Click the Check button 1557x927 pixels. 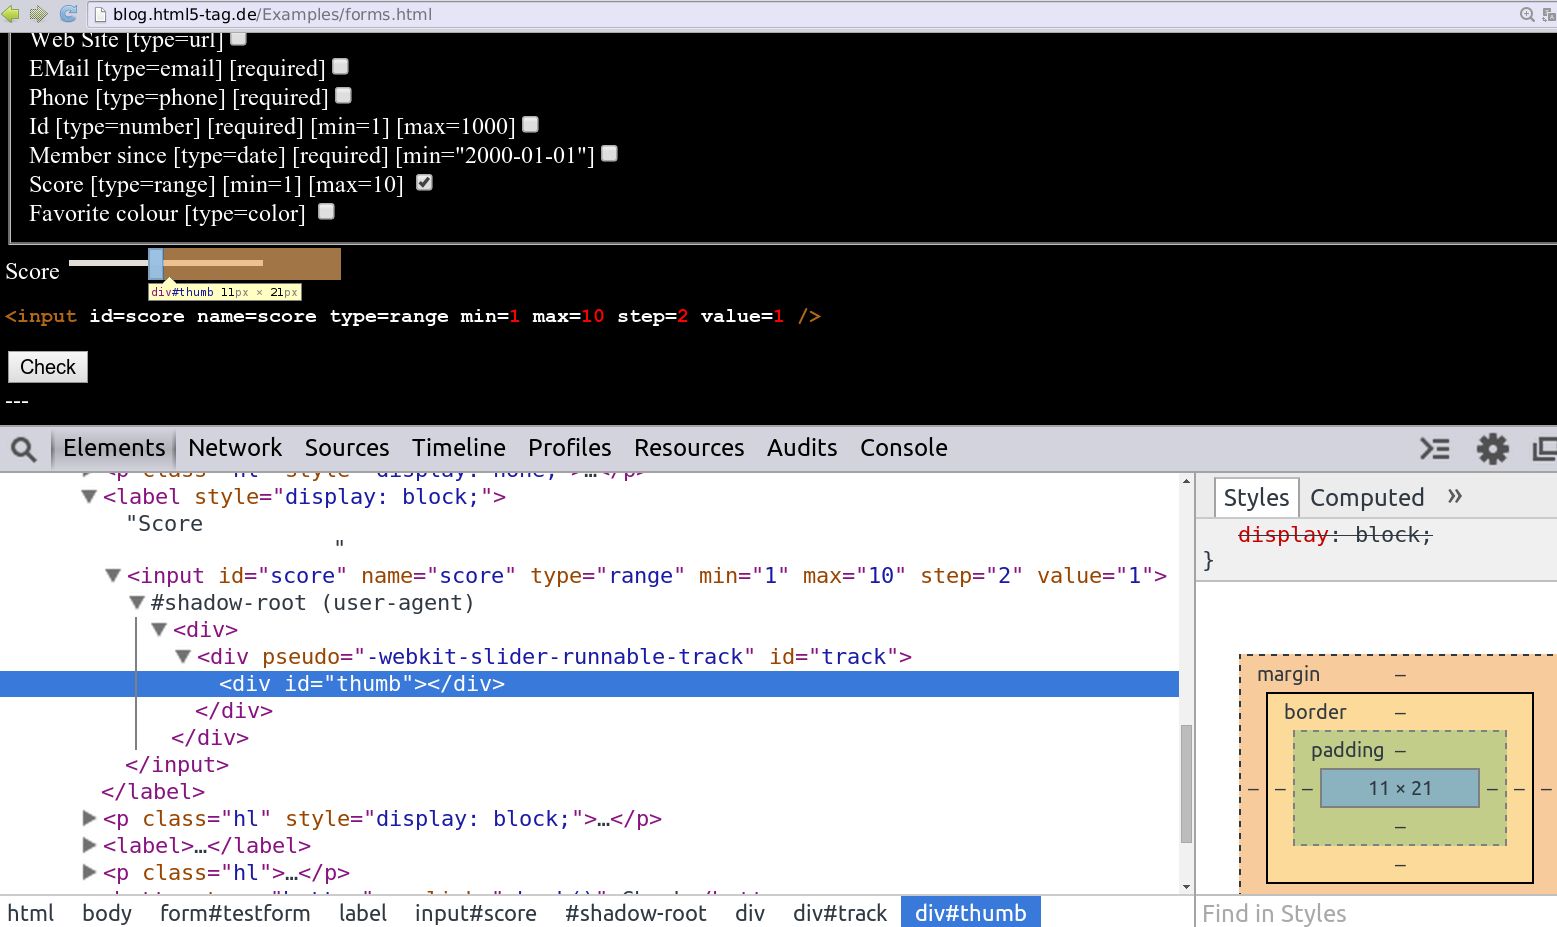click(48, 367)
